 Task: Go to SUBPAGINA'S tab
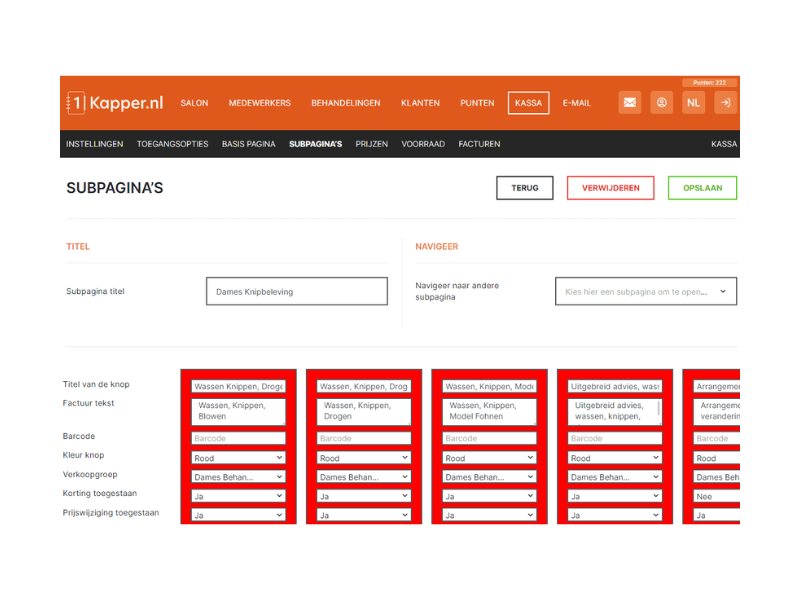click(315, 144)
